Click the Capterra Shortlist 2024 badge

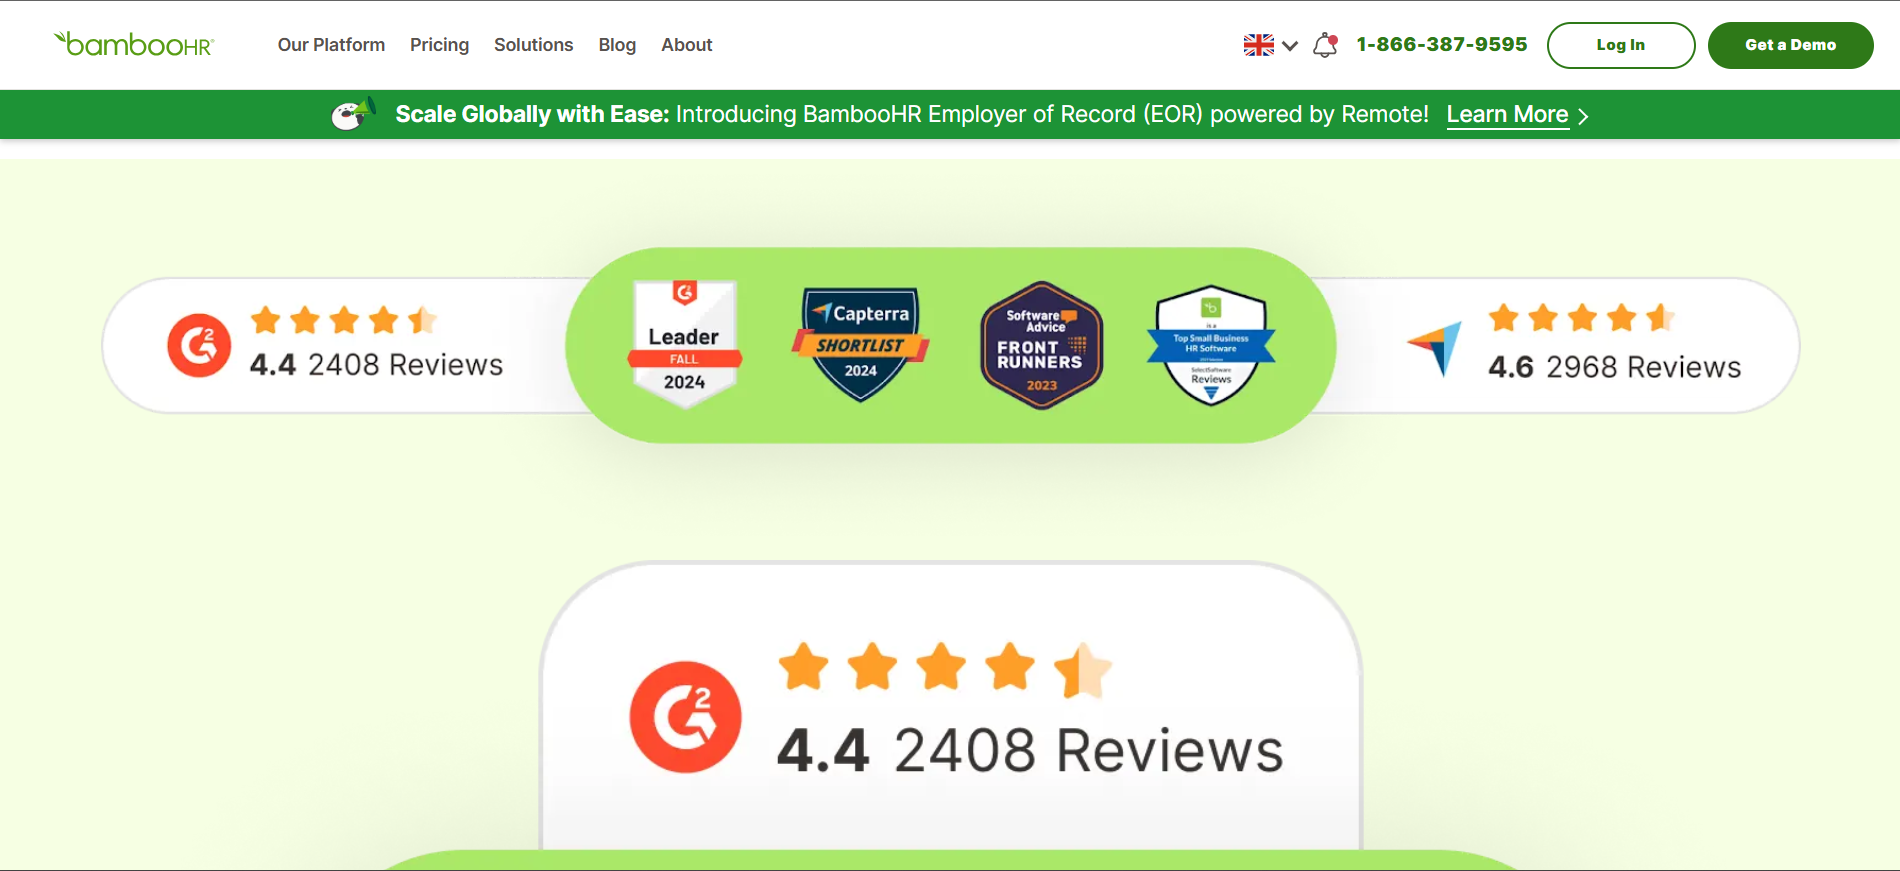[861, 343]
